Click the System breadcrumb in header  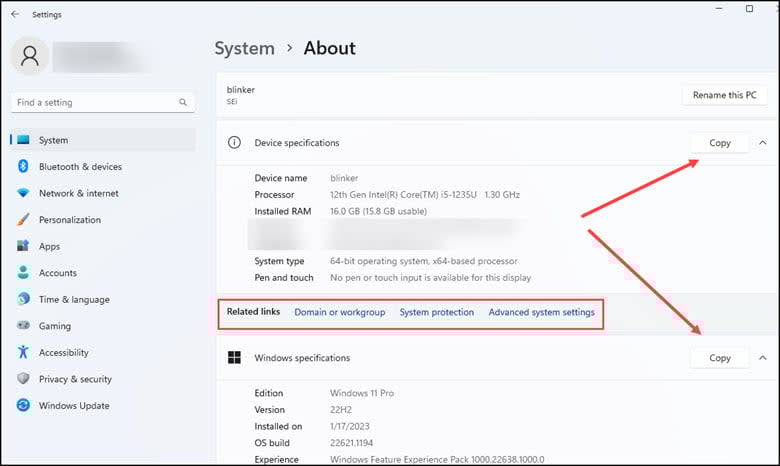244,48
